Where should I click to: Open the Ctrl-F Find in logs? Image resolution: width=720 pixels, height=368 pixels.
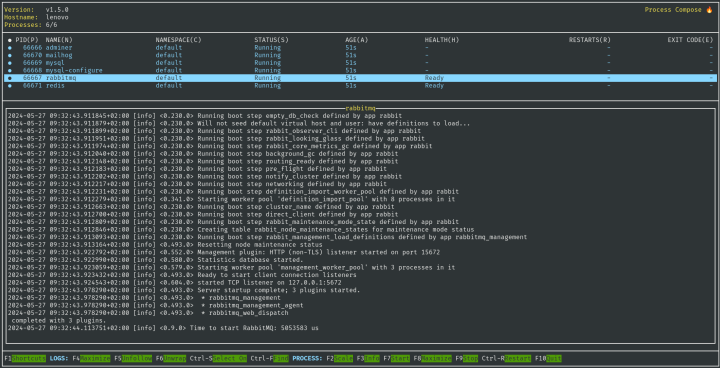point(270,358)
